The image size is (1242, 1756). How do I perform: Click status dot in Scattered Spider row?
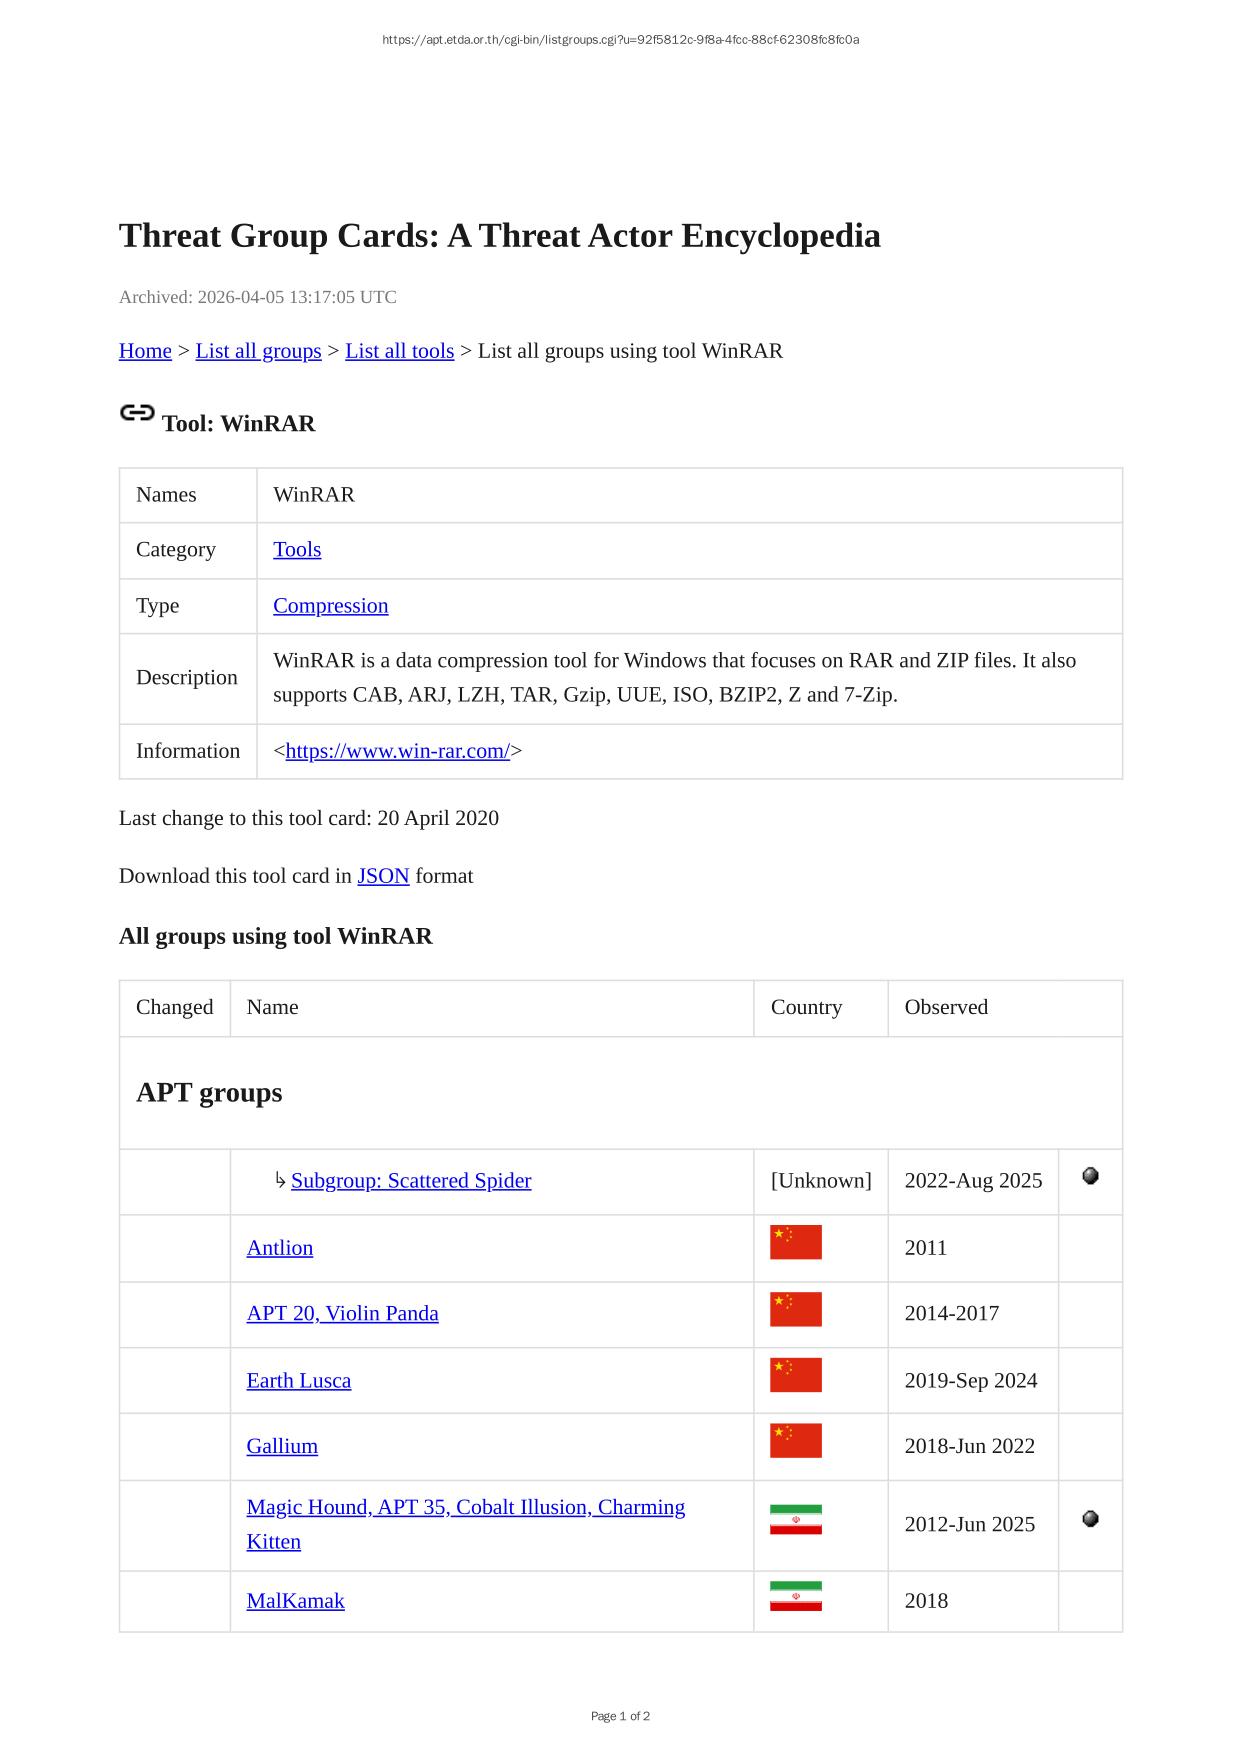(1090, 1176)
